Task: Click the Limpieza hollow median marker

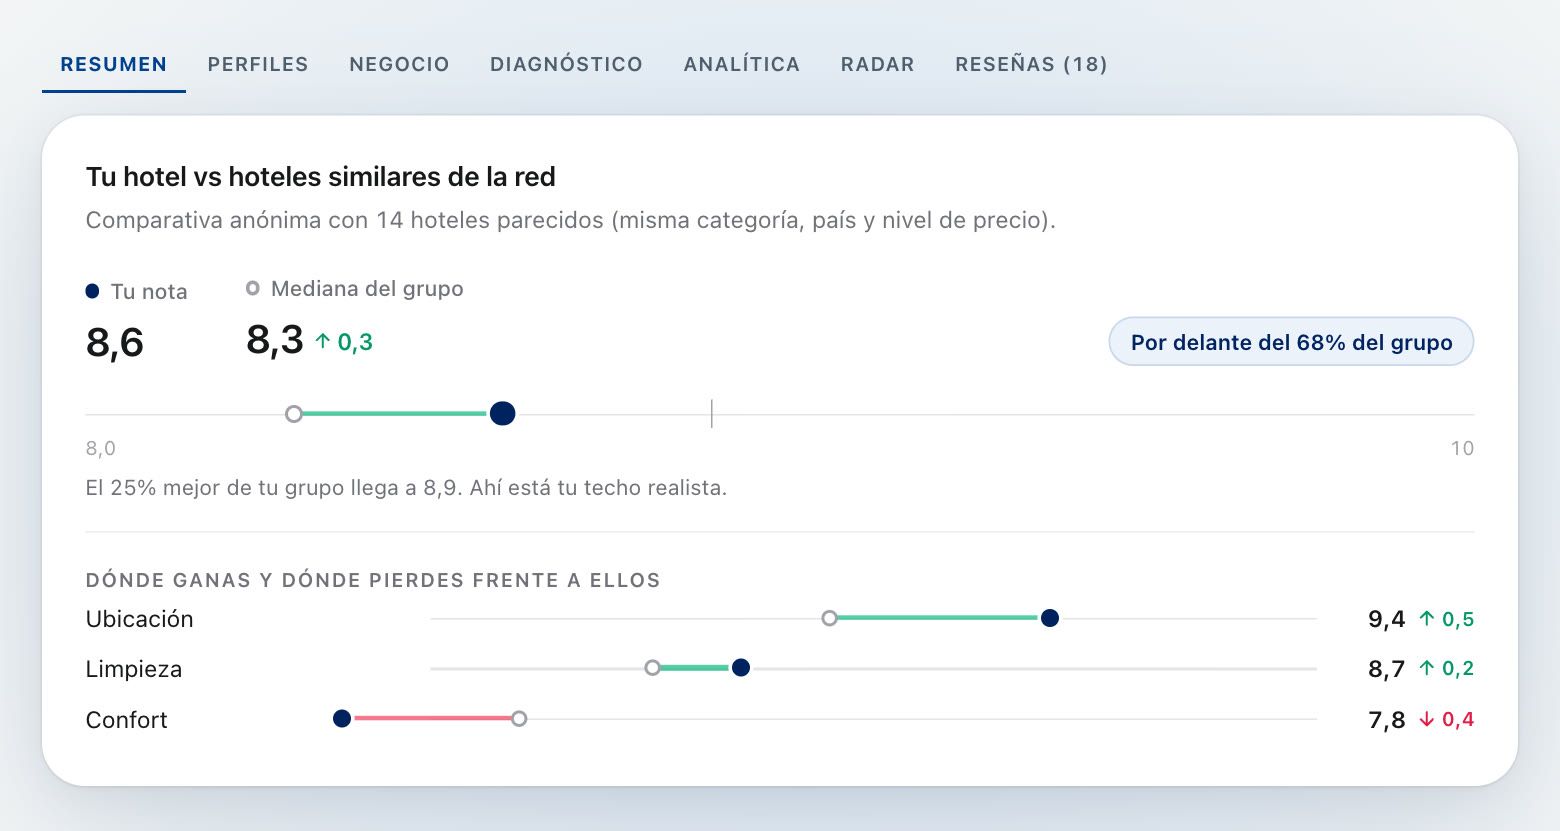Action: [652, 667]
